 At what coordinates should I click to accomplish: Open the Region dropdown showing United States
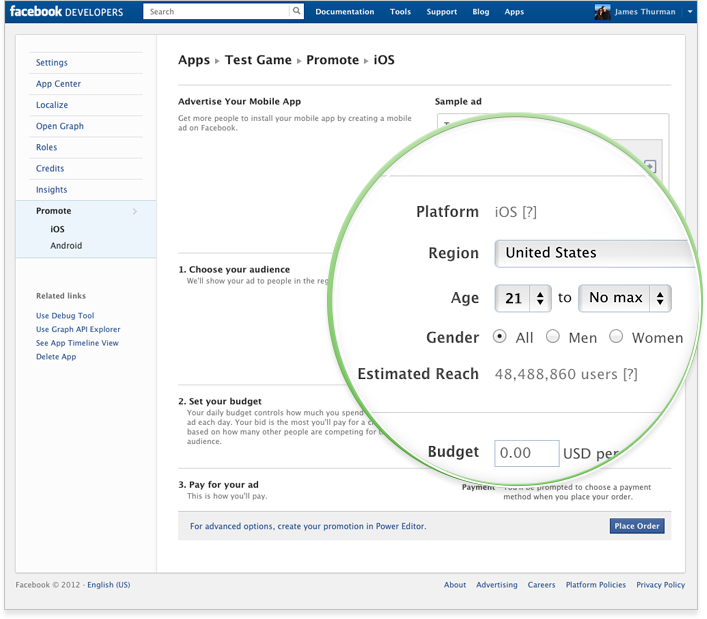pos(594,253)
